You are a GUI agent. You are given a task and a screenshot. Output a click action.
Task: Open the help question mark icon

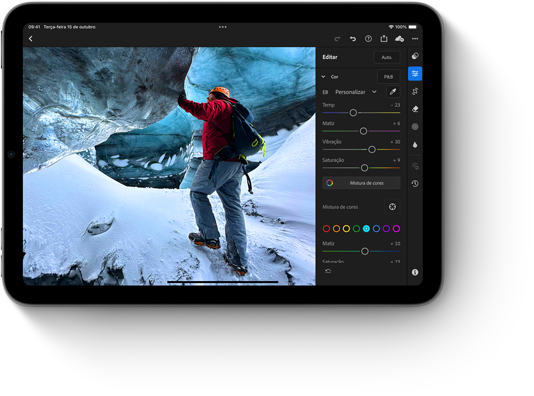[x=368, y=39]
